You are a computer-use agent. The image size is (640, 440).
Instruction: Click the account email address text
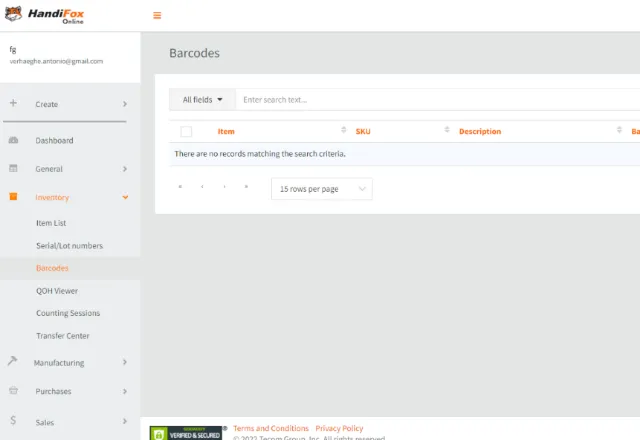pos(56,61)
